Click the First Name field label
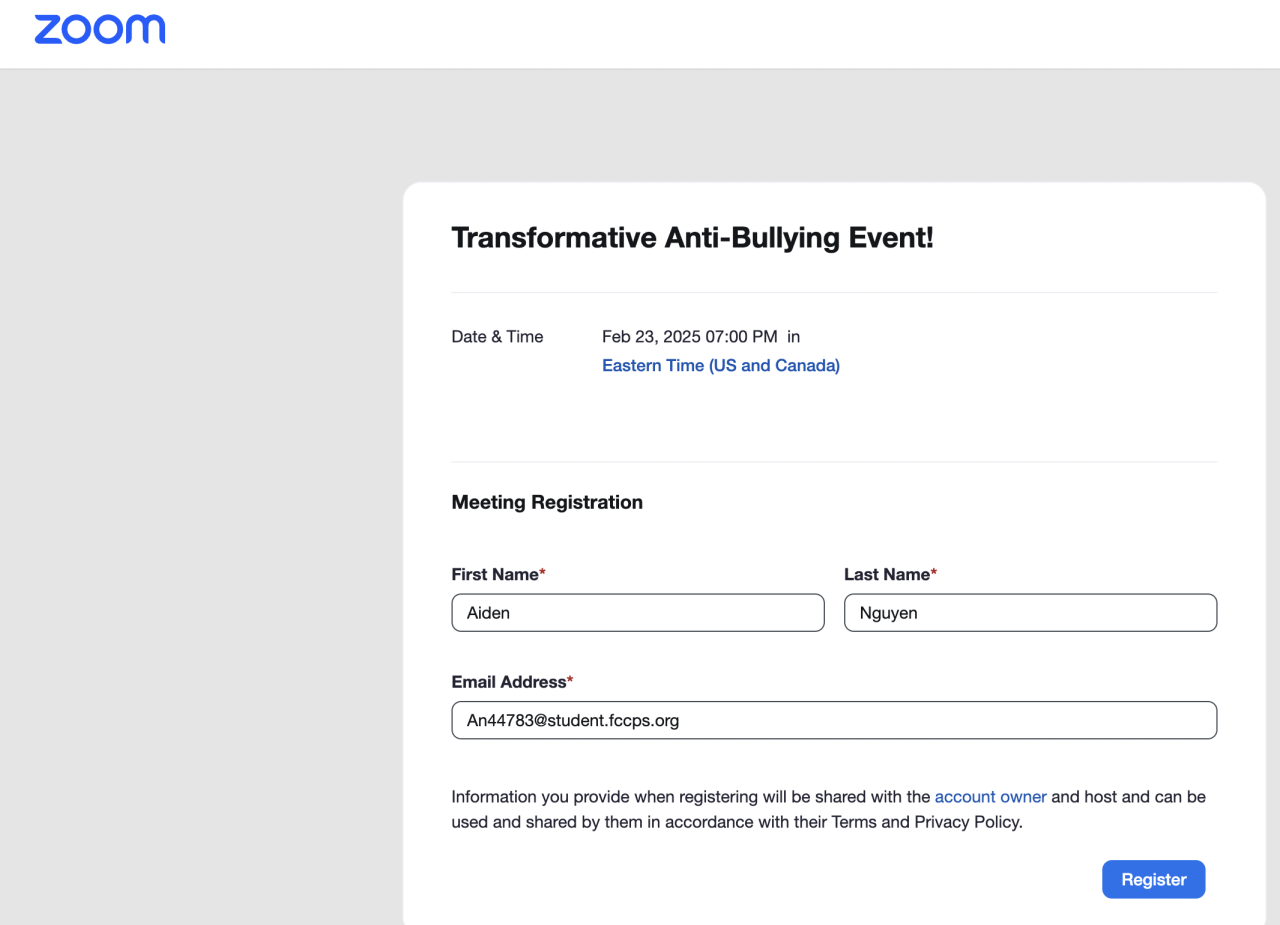 (x=494, y=575)
